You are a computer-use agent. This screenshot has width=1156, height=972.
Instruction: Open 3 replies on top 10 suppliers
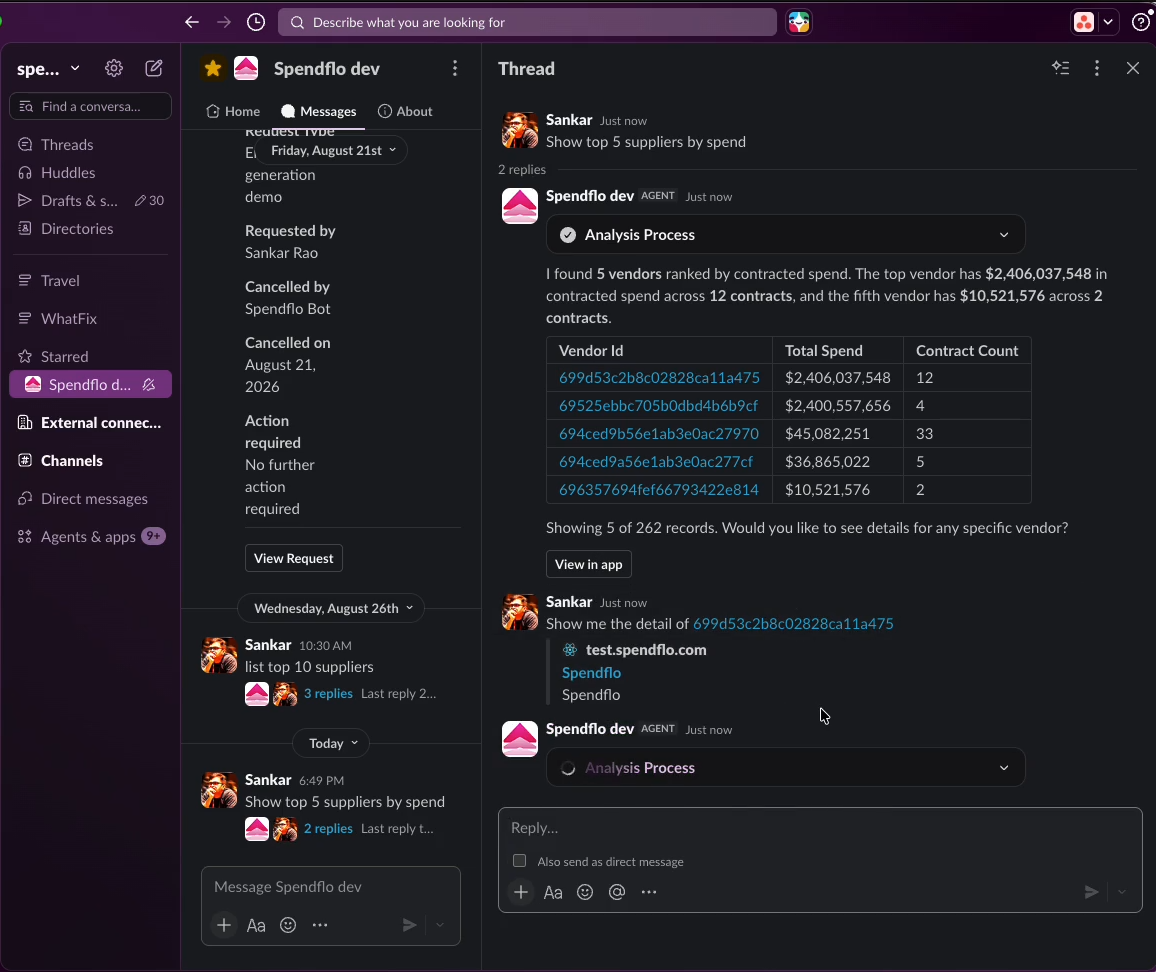(328, 693)
